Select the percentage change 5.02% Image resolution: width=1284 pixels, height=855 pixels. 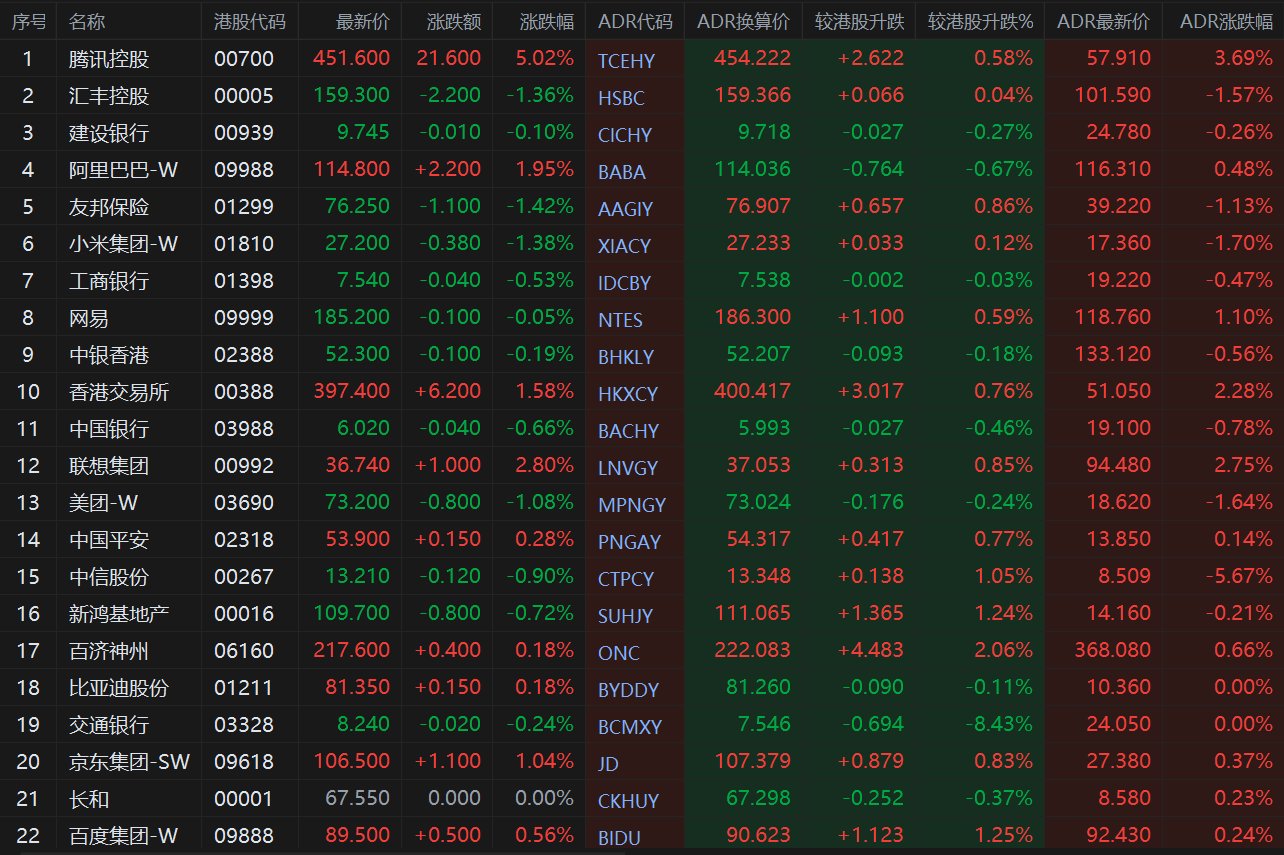coord(545,59)
